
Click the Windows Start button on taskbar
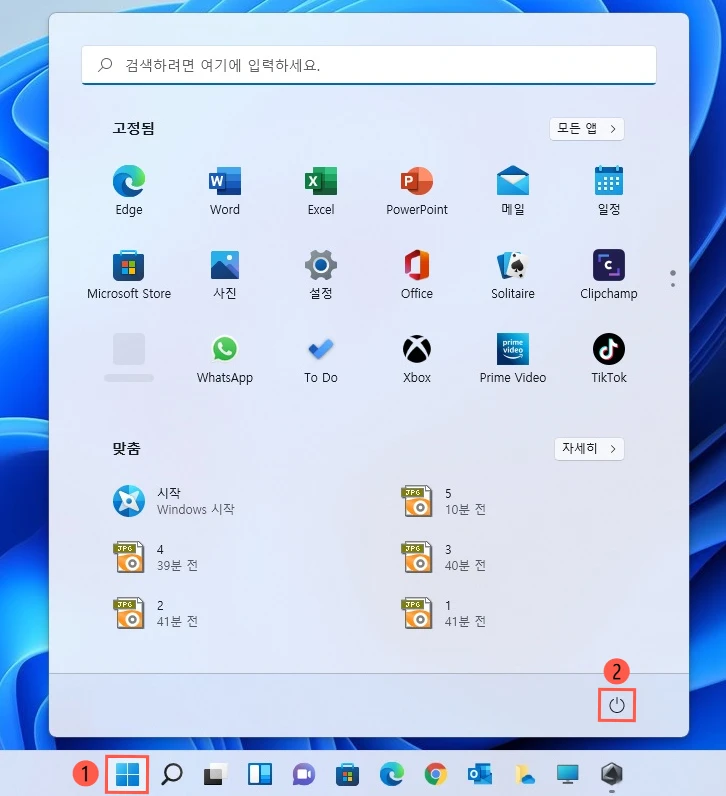pyautogui.click(x=127, y=774)
